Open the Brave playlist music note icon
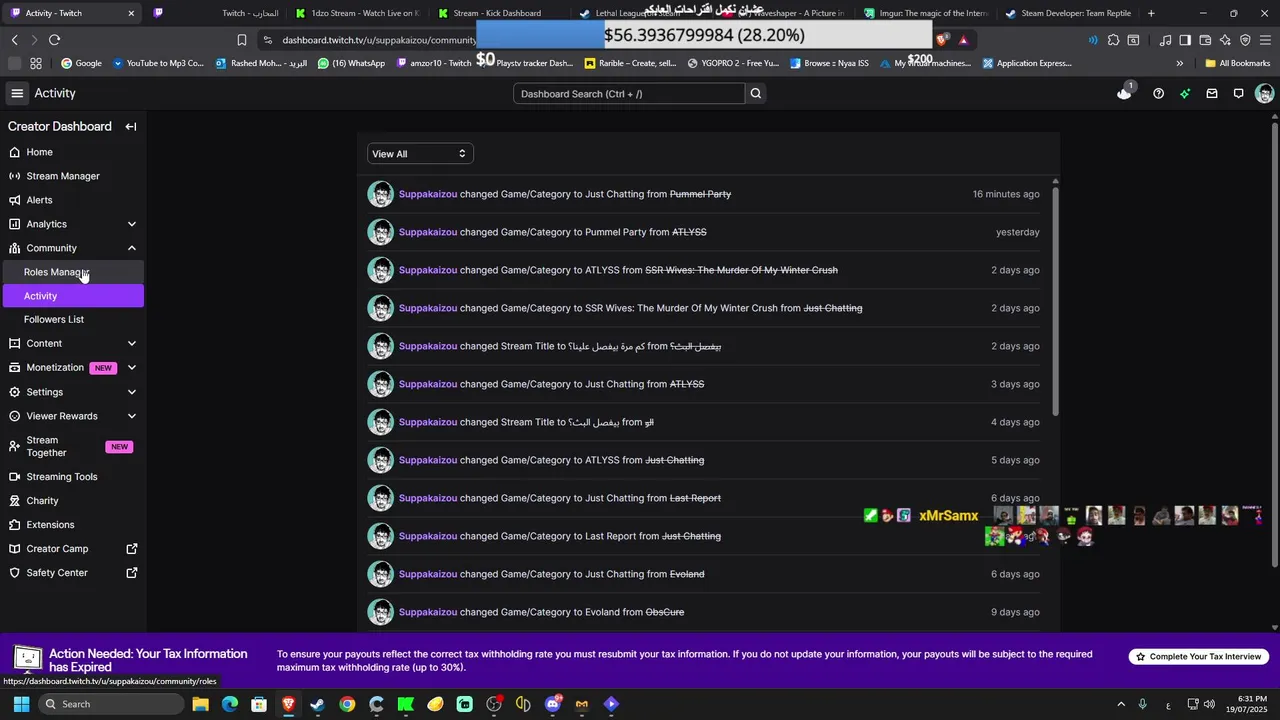The height and width of the screenshot is (720, 1280). [1165, 40]
